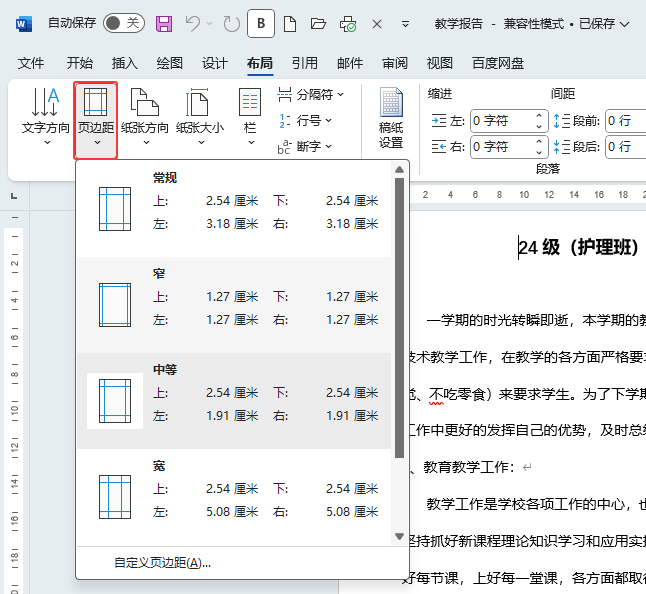
Task: Select the 中等 moderate margins preset
Action: 234,401
